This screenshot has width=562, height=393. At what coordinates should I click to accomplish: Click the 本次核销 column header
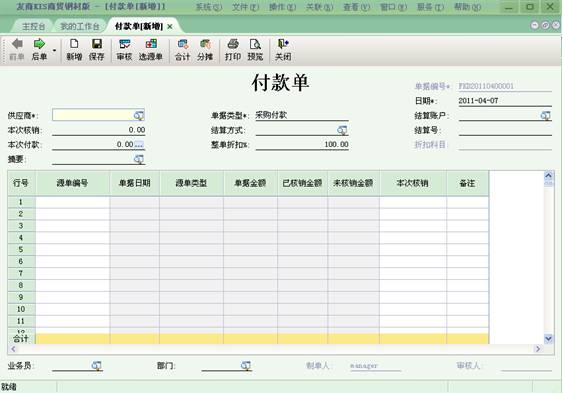point(413,183)
